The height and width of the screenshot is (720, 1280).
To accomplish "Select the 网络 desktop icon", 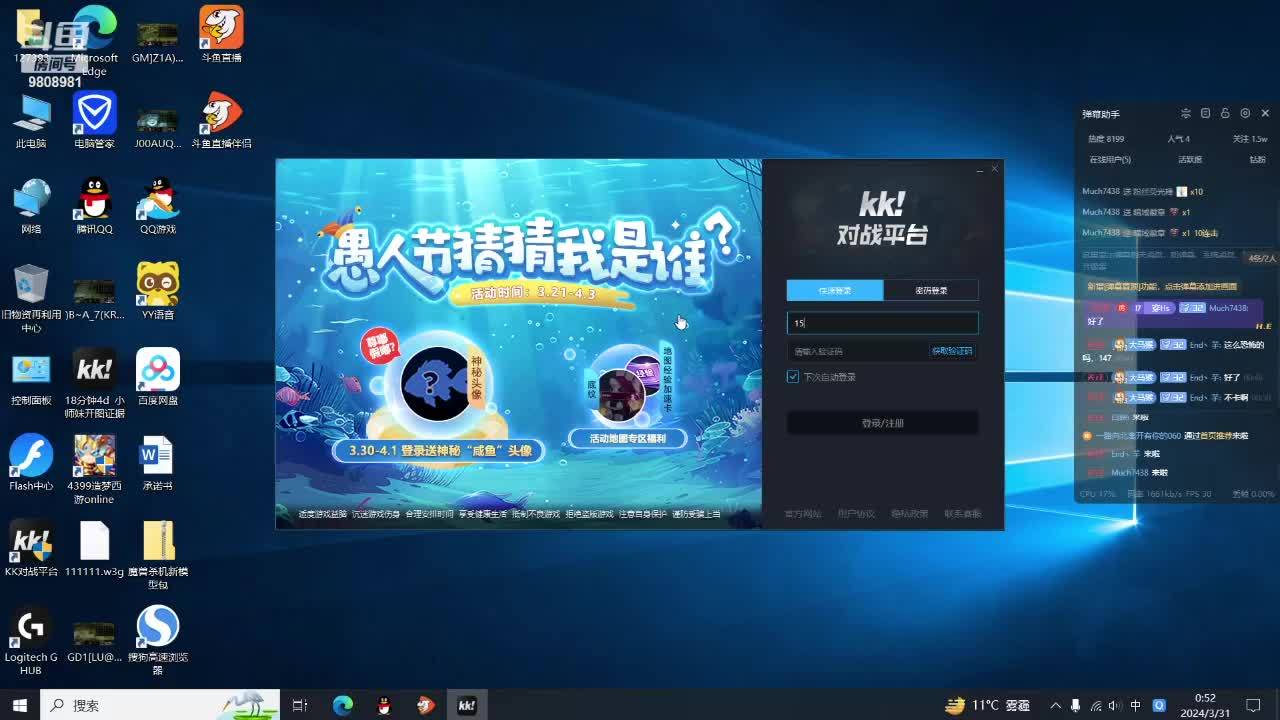I will tap(31, 206).
